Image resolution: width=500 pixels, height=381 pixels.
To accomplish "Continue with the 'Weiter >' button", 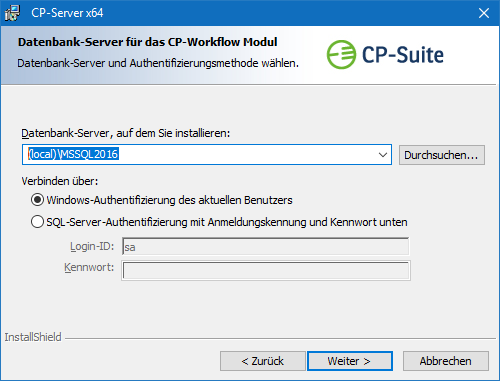I will pyautogui.click(x=349, y=361).
